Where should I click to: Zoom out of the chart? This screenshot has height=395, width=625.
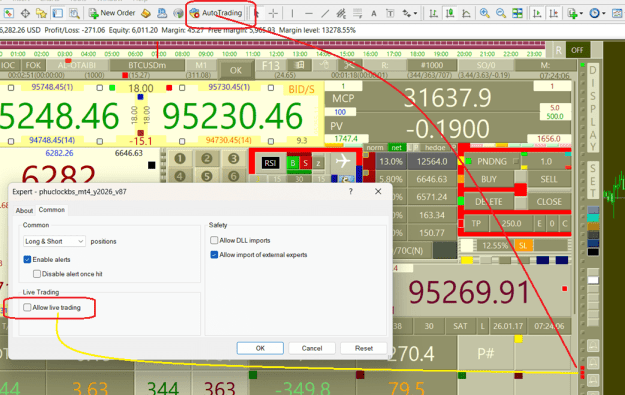click(501, 14)
